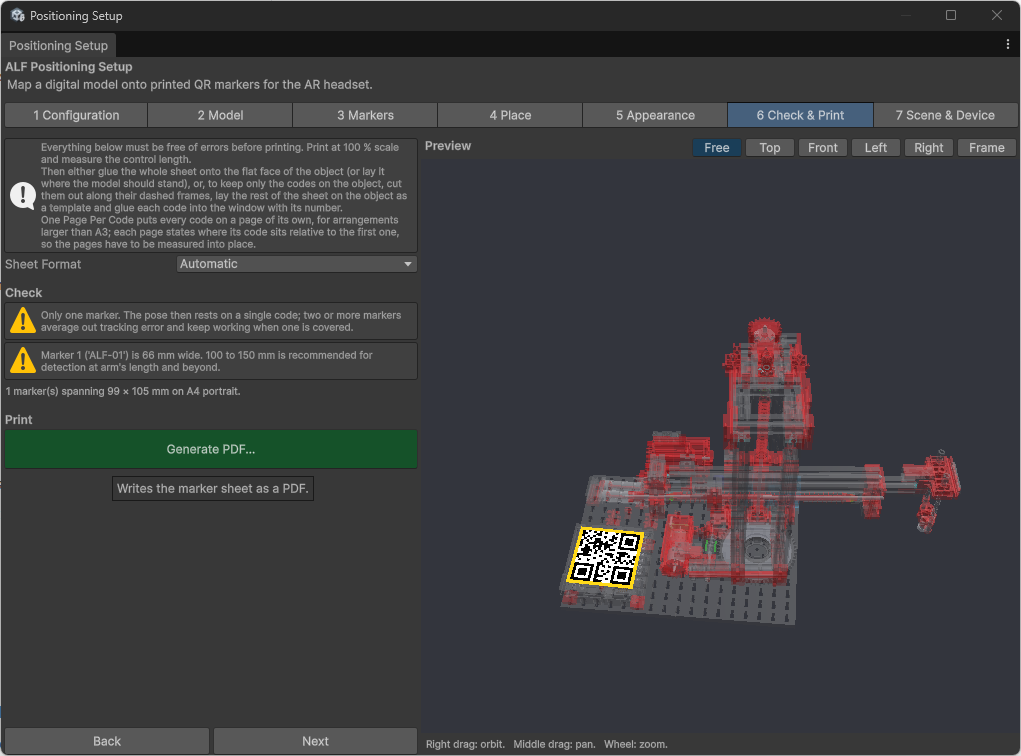Maximize the Positioning Setup window
Viewport: 1021px width, 756px height.
click(951, 15)
